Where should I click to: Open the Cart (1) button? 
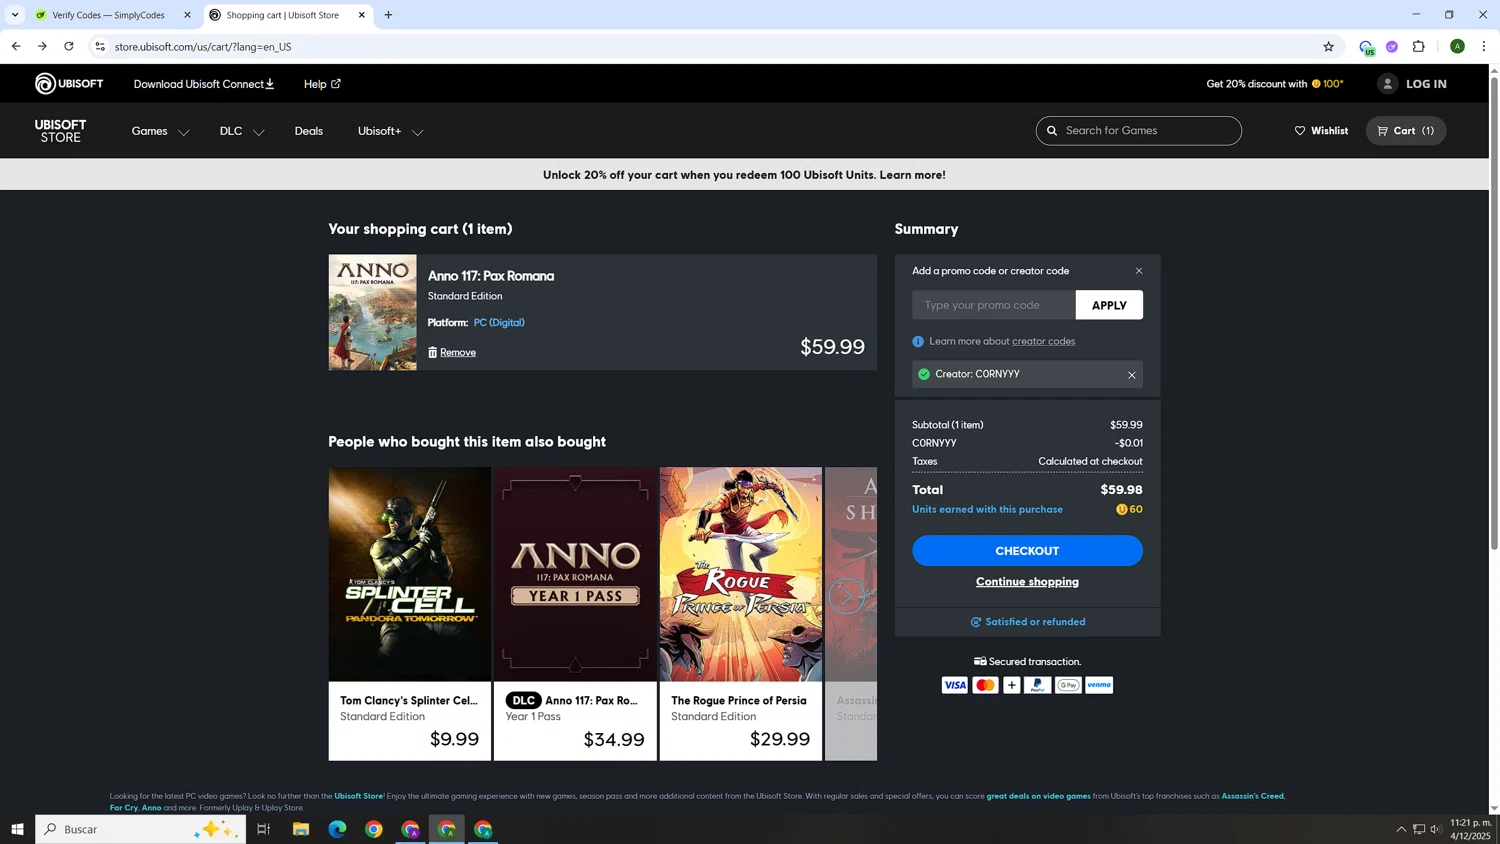1406,131
